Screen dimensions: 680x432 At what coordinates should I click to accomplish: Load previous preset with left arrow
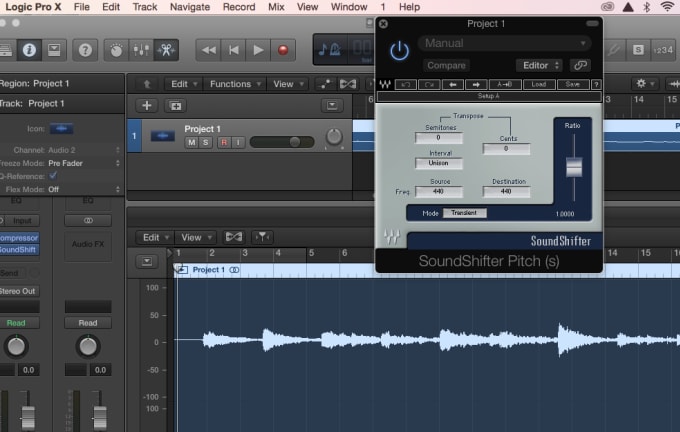pyautogui.click(x=453, y=85)
